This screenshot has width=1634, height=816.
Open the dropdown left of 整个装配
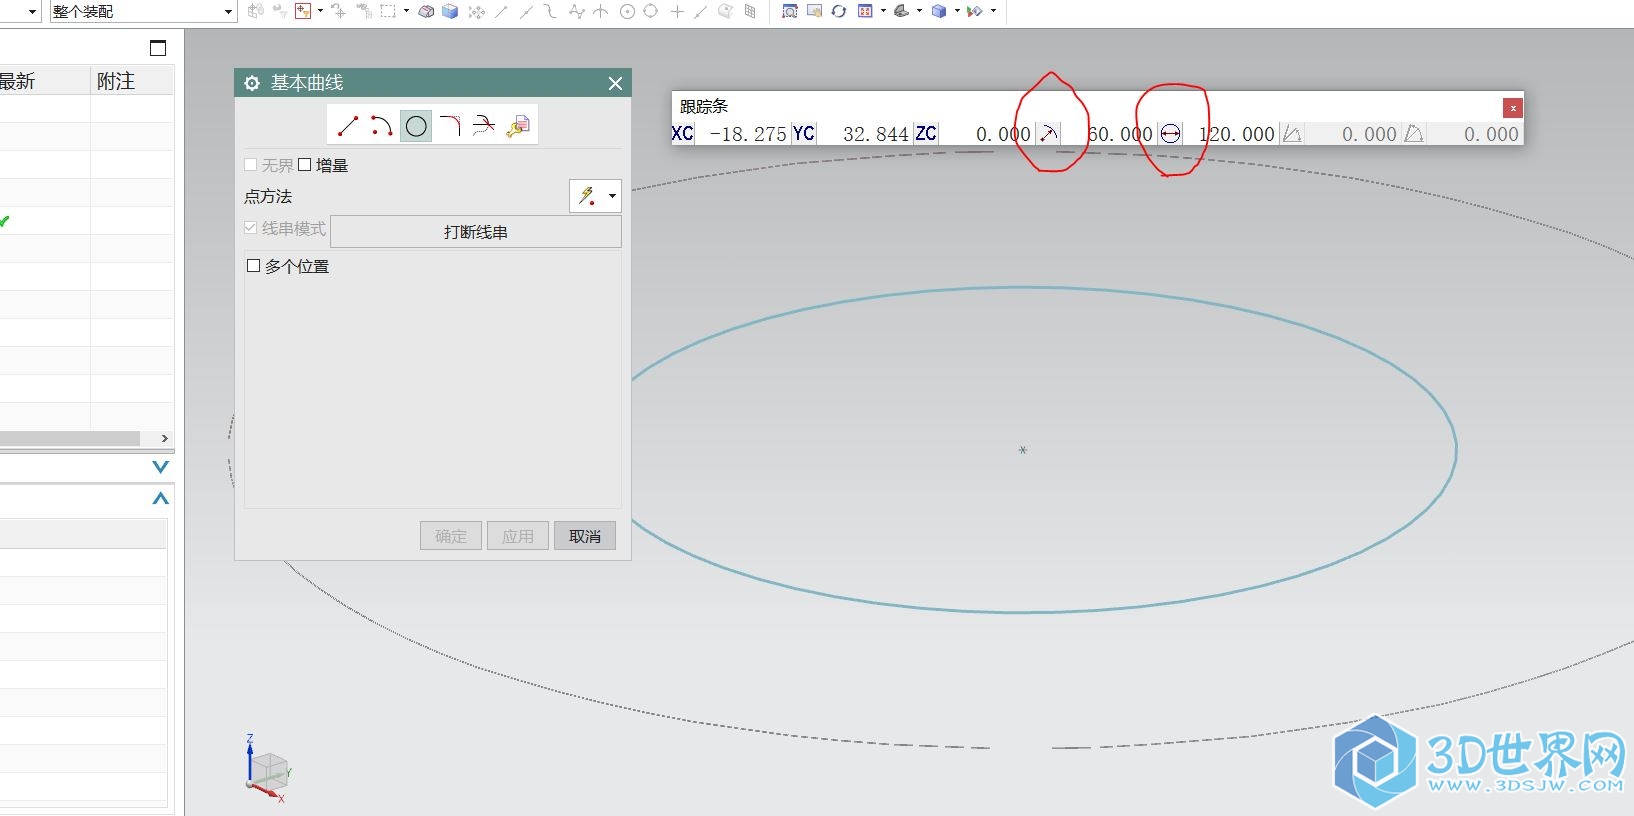tap(33, 12)
